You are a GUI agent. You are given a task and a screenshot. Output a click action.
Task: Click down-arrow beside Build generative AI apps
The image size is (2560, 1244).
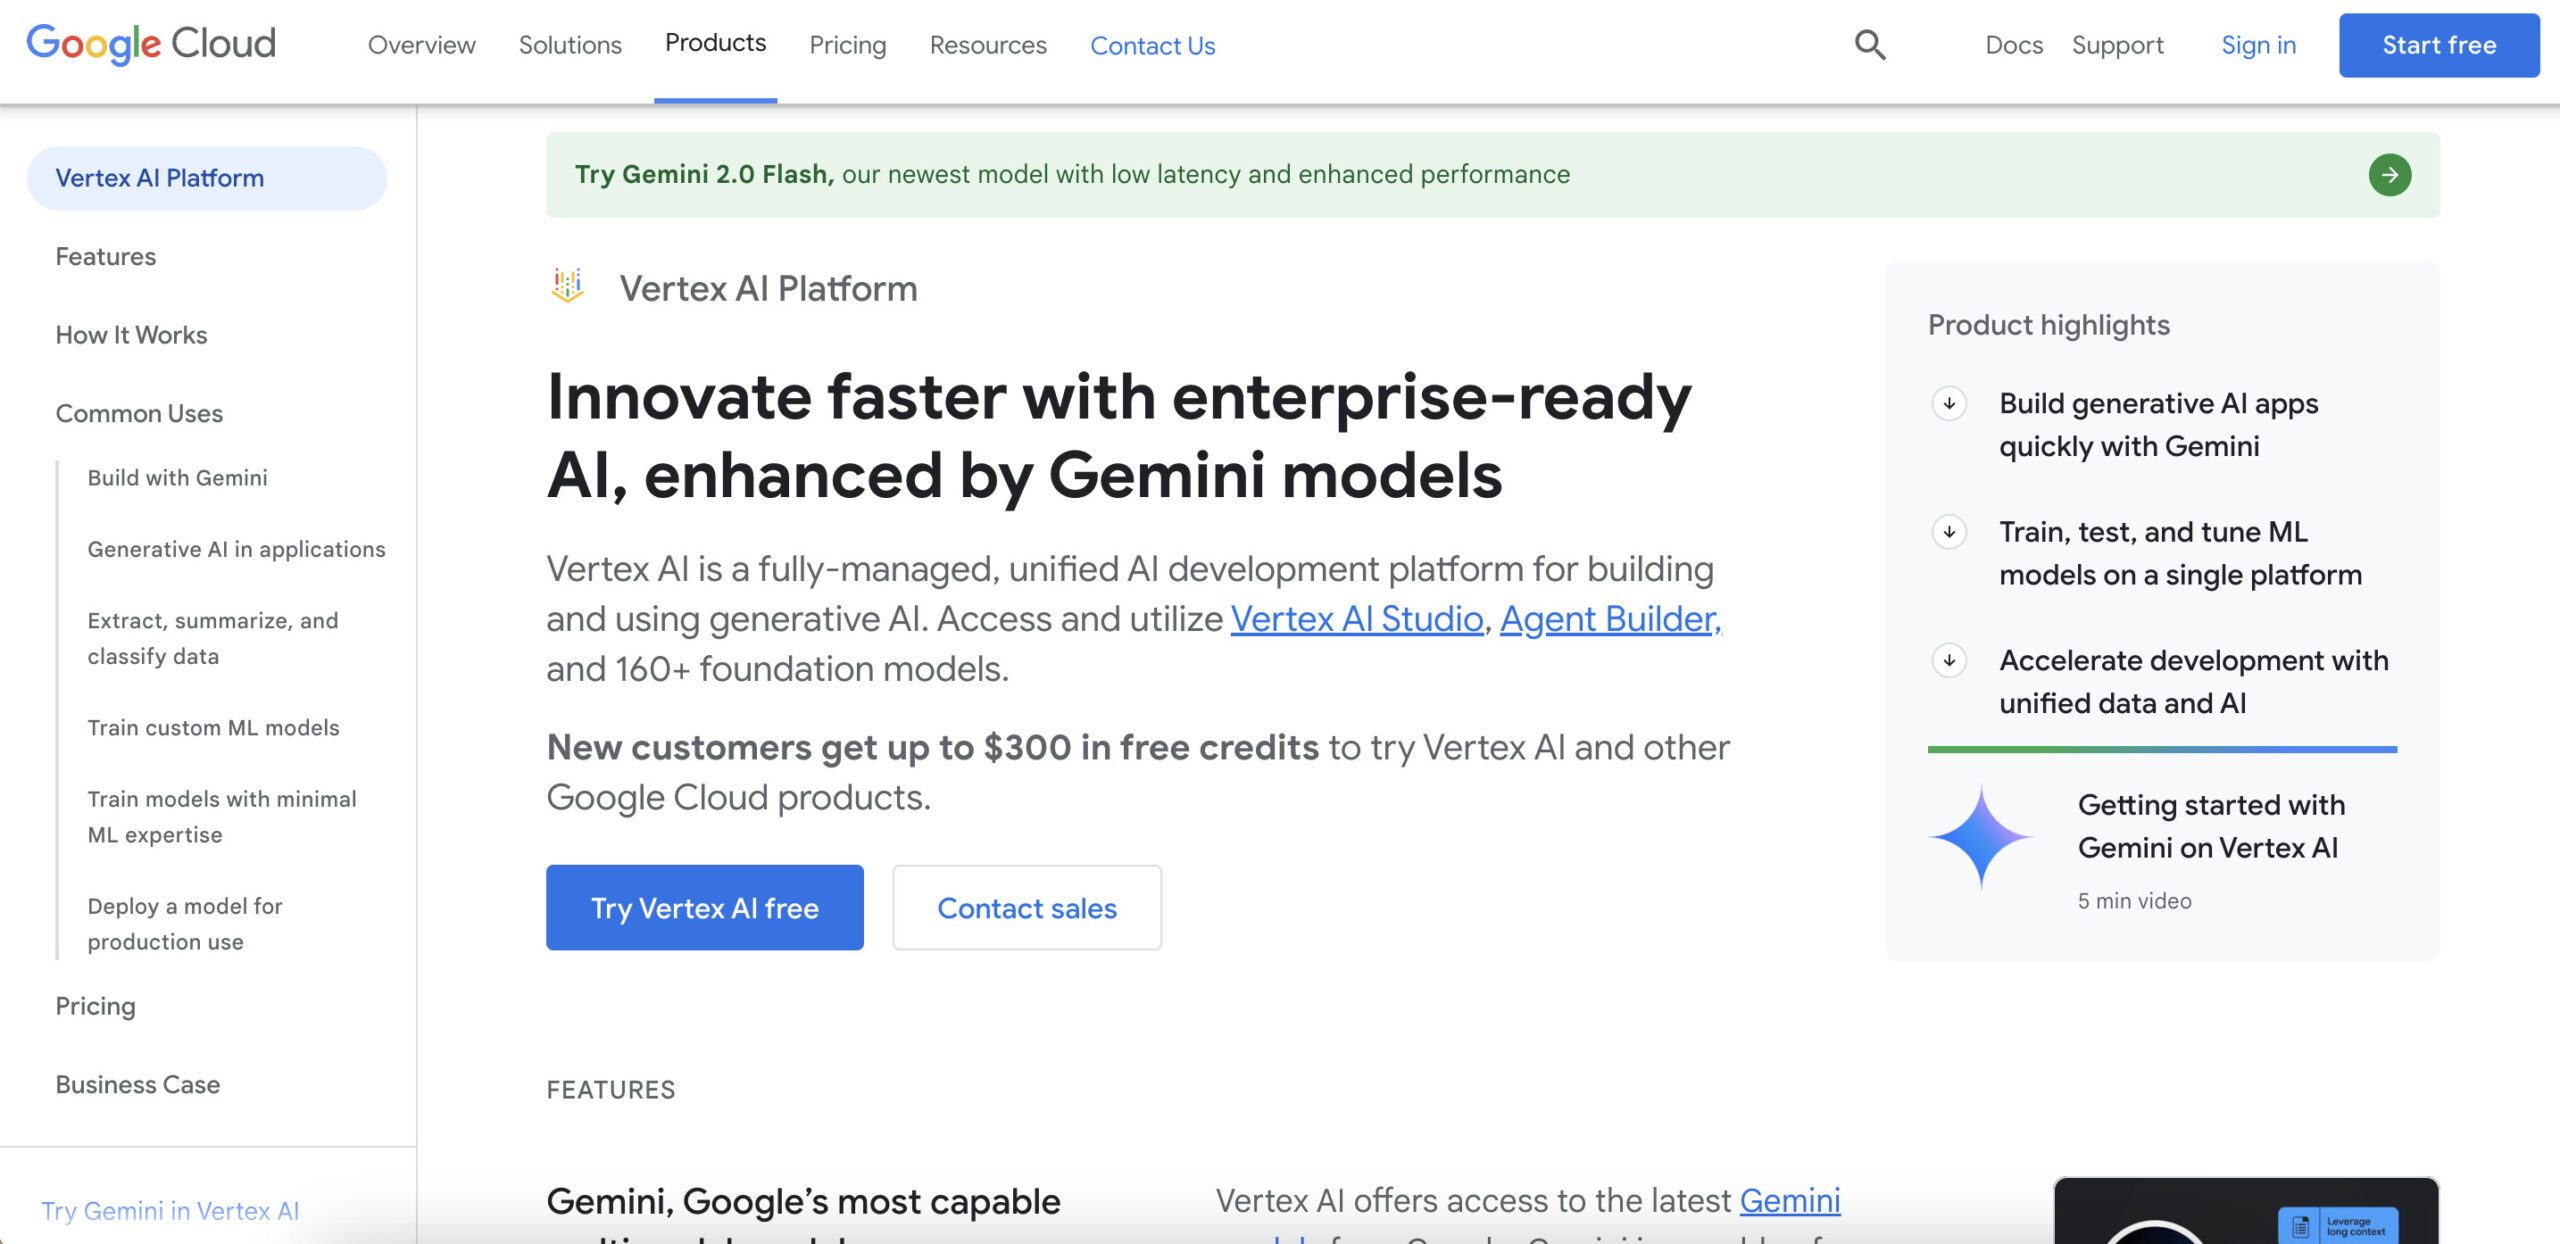pos(1948,404)
